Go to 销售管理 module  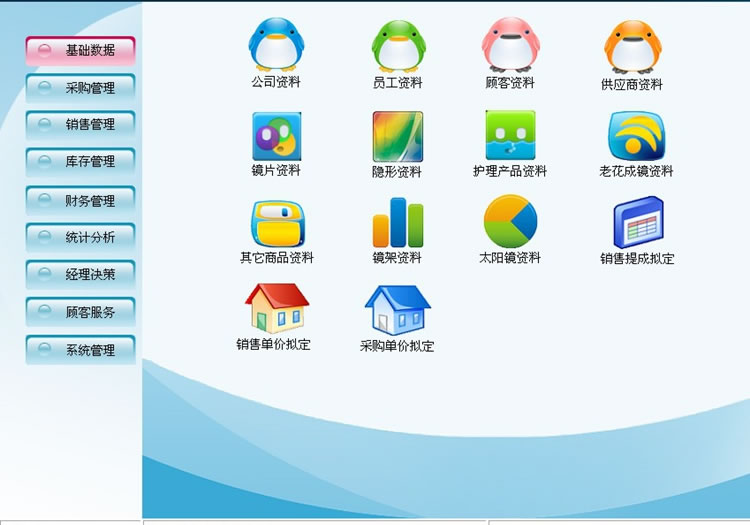80,124
